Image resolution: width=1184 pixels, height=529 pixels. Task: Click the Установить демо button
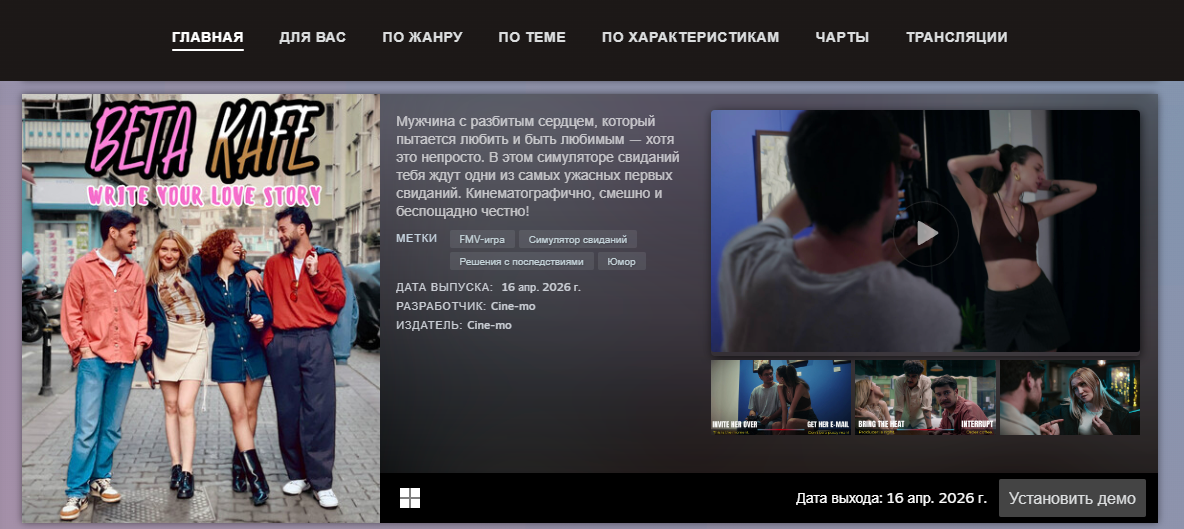[1072, 498]
